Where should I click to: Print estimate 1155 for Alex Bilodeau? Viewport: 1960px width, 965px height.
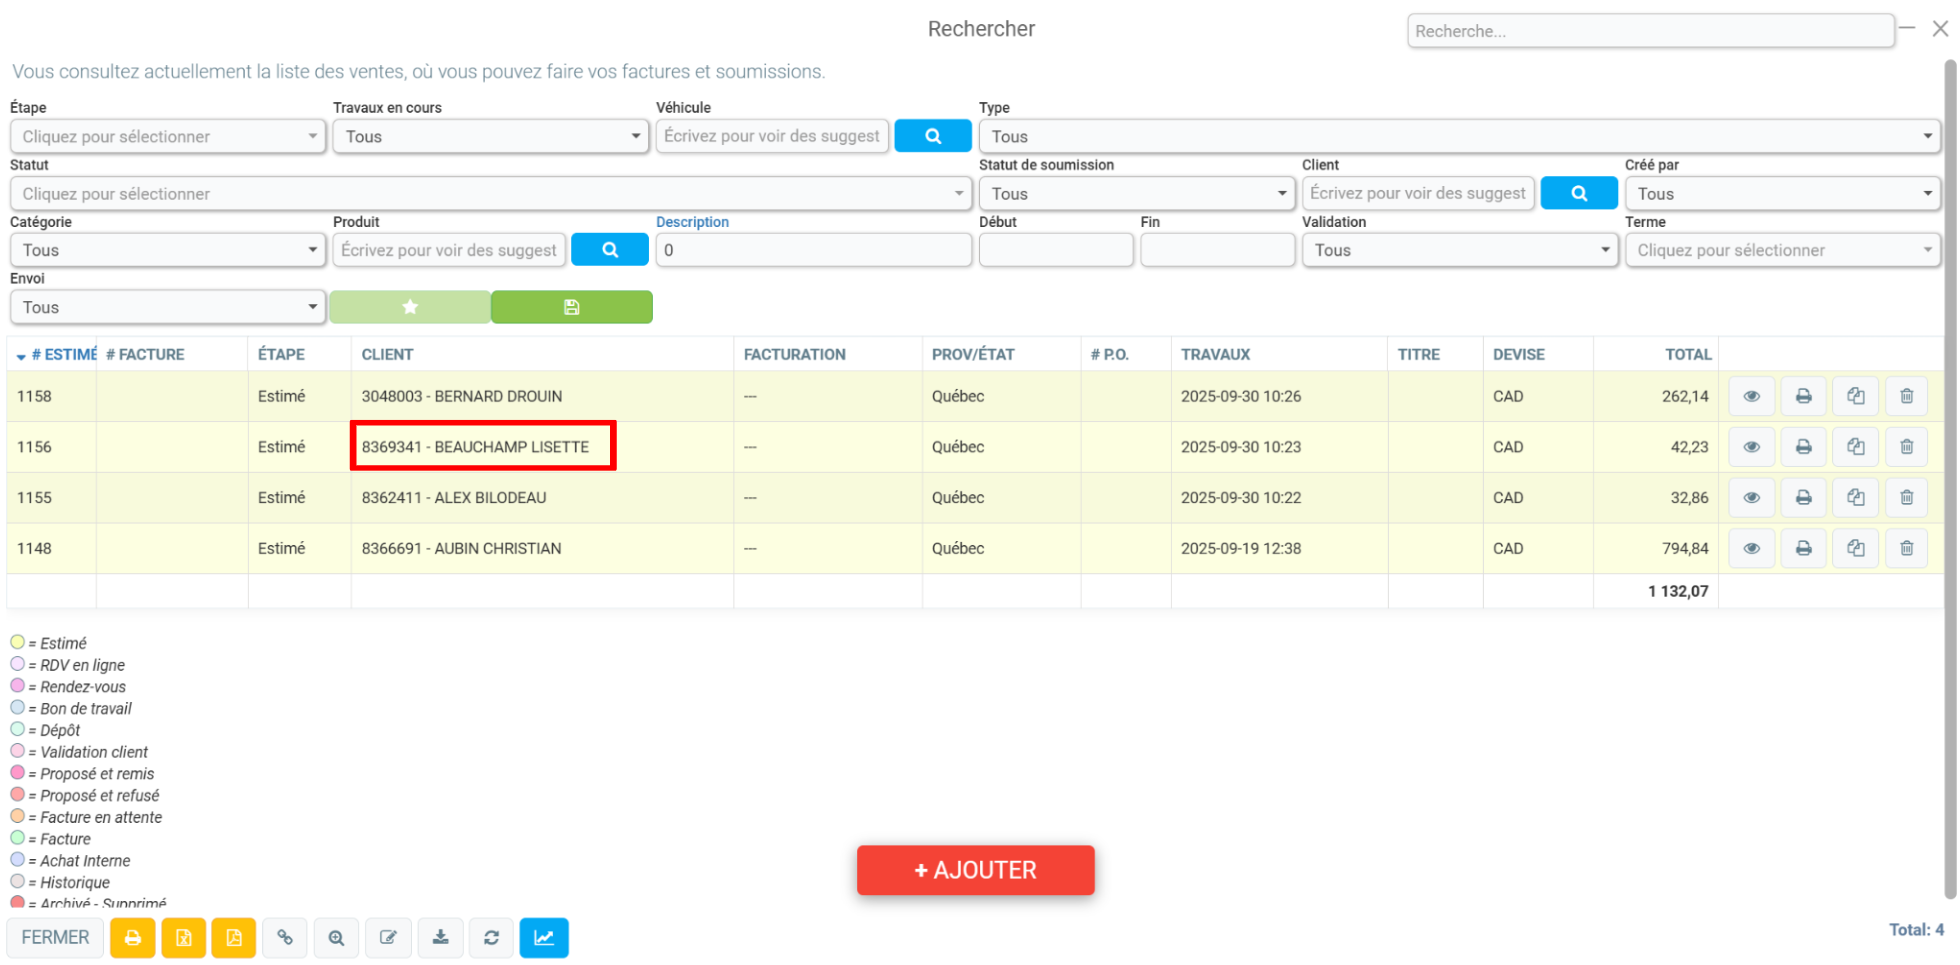1803,497
